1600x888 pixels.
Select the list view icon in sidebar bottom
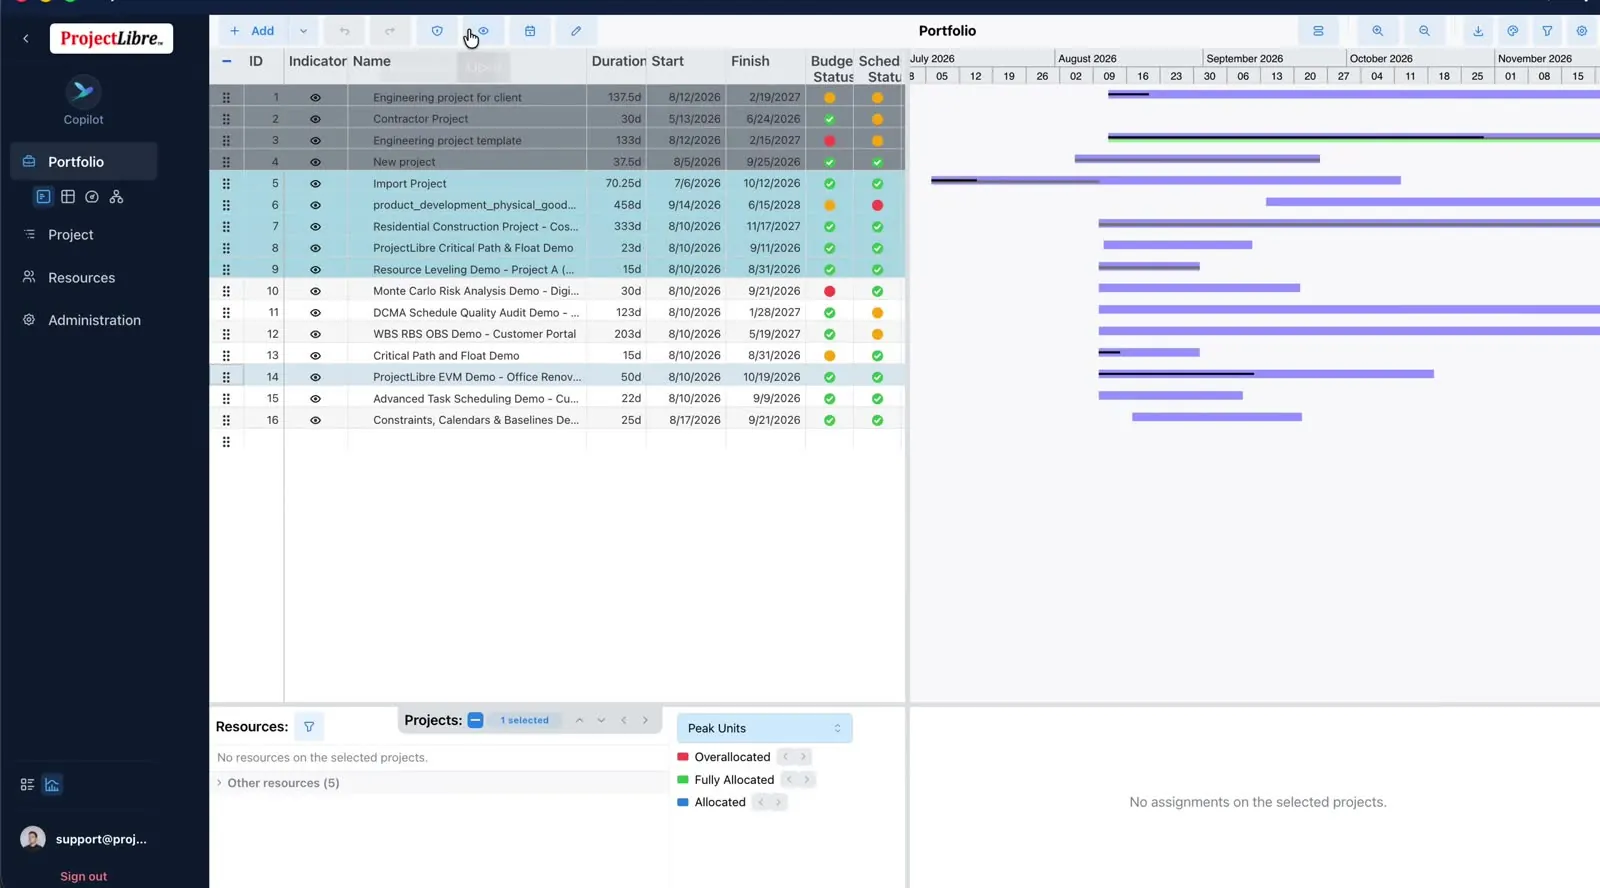coord(27,785)
